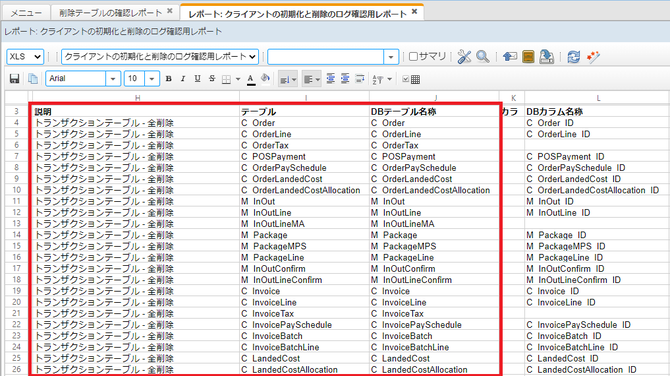Click the refresh report icon
The height and width of the screenshot is (376, 670).
click(573, 57)
